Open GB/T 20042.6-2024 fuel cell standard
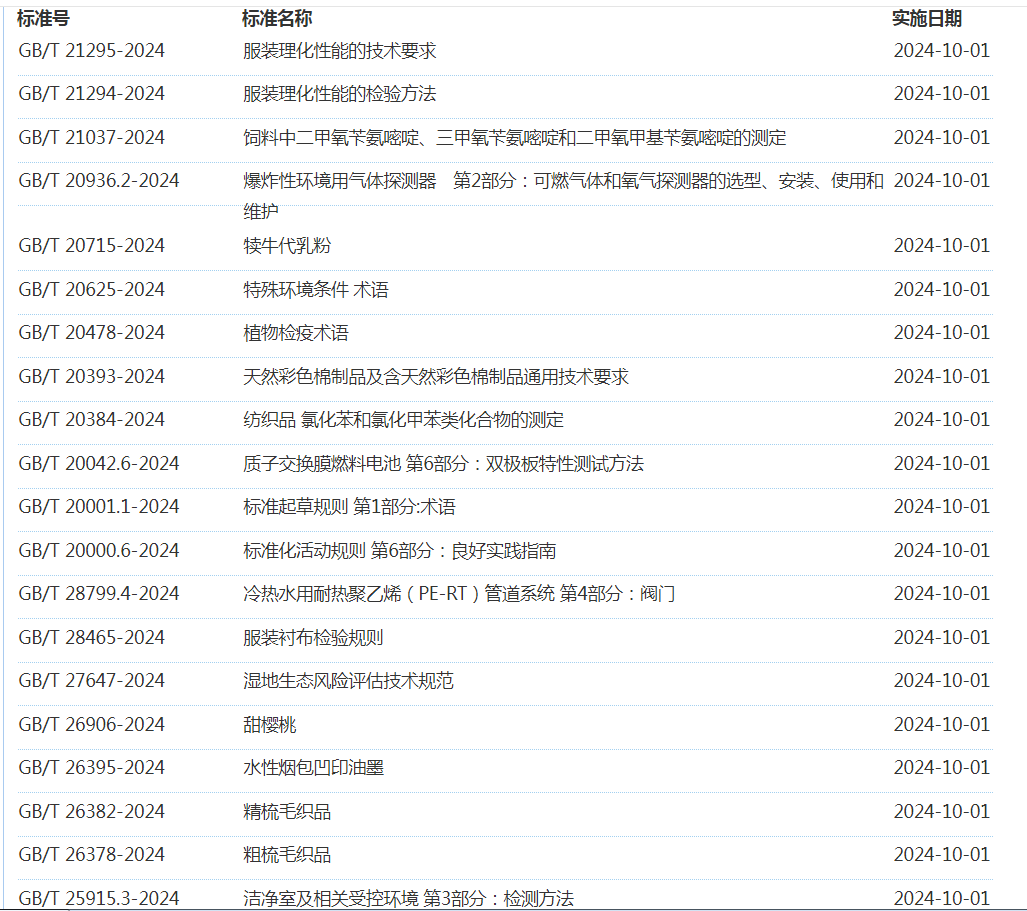 point(99,464)
